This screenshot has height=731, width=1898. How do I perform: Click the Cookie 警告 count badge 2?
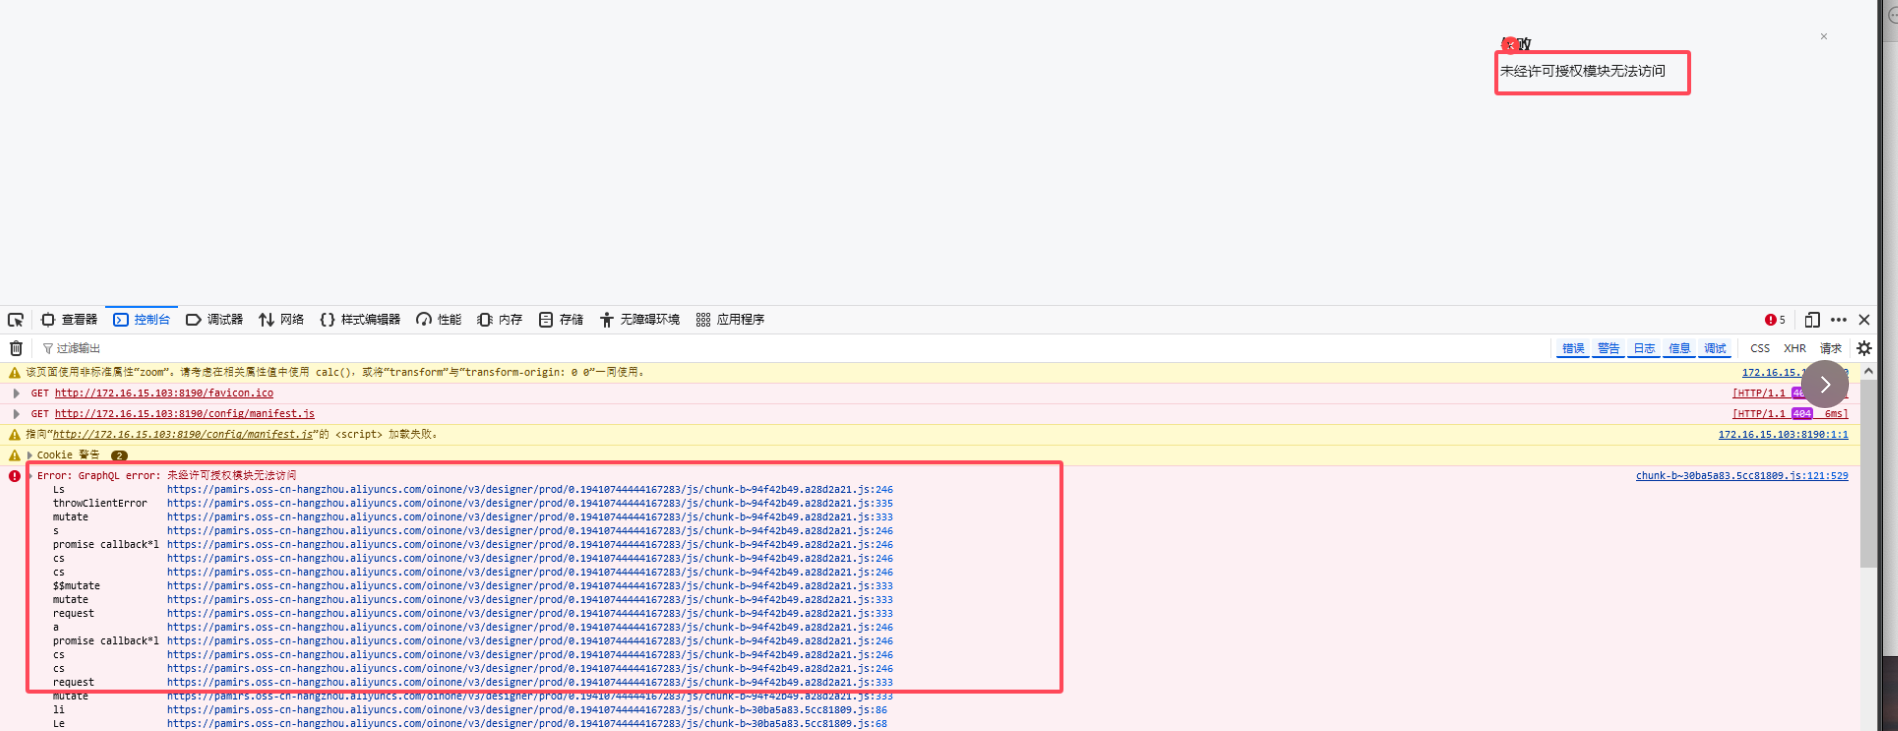pyautogui.click(x=119, y=455)
